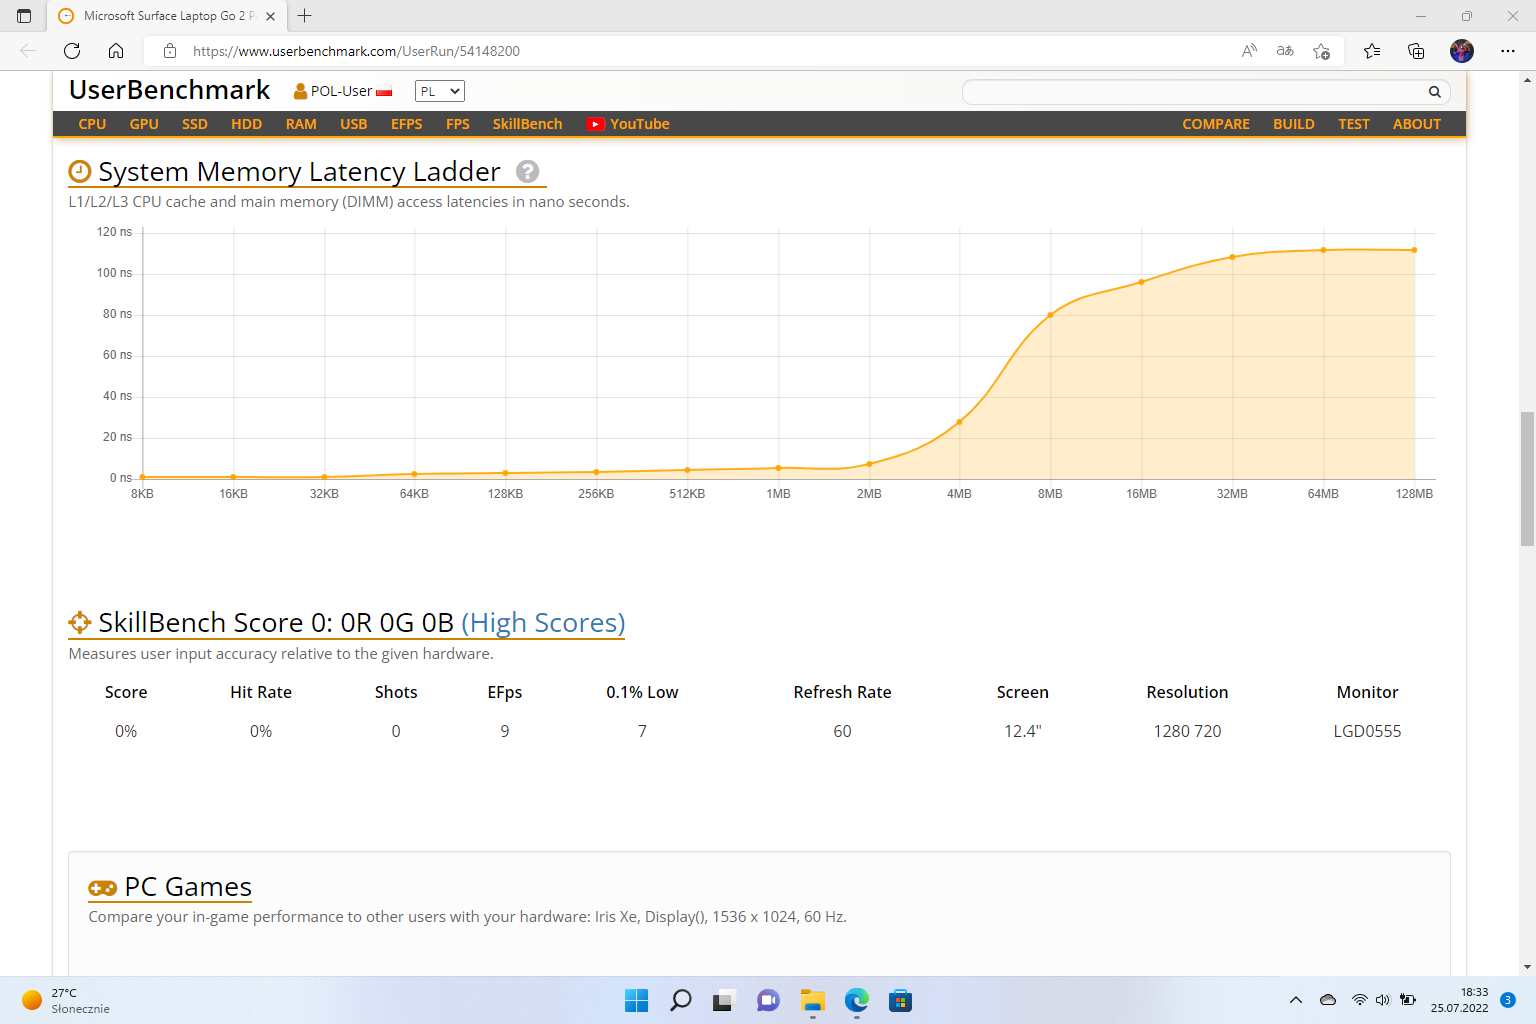Open Edge settings and more menu

(1508, 51)
